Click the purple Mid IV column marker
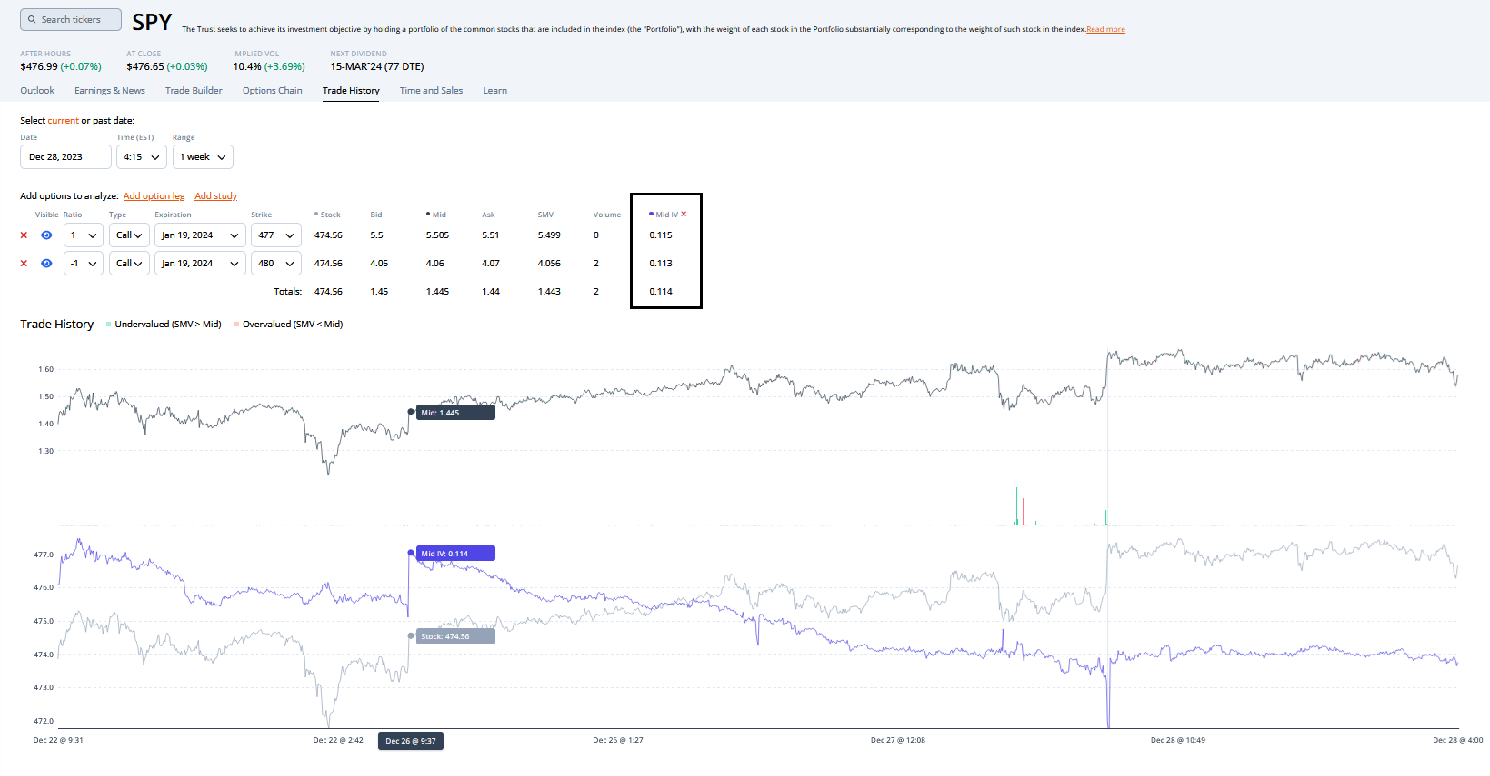 click(651, 214)
